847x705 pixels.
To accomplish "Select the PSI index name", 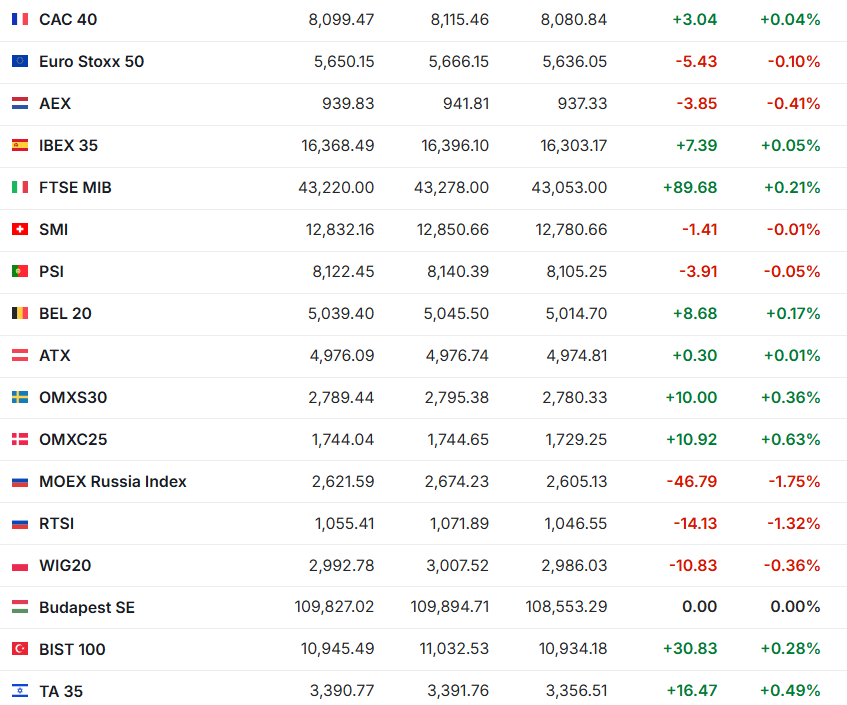I will 51,272.
